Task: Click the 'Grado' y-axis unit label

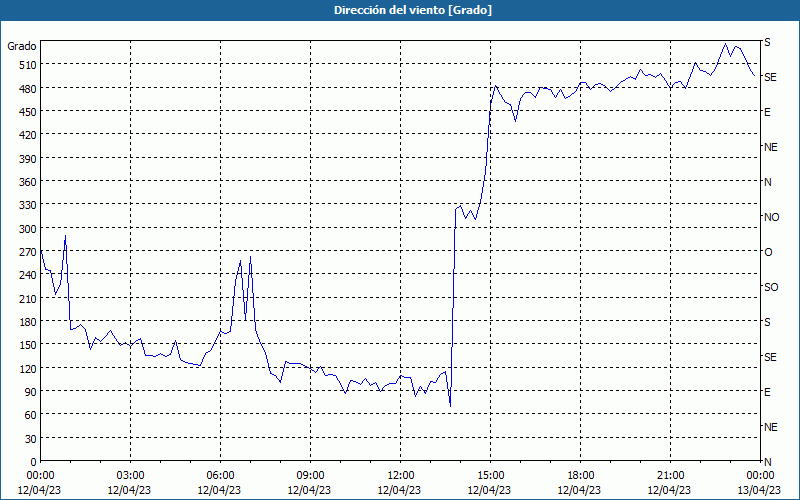Action: (22, 46)
